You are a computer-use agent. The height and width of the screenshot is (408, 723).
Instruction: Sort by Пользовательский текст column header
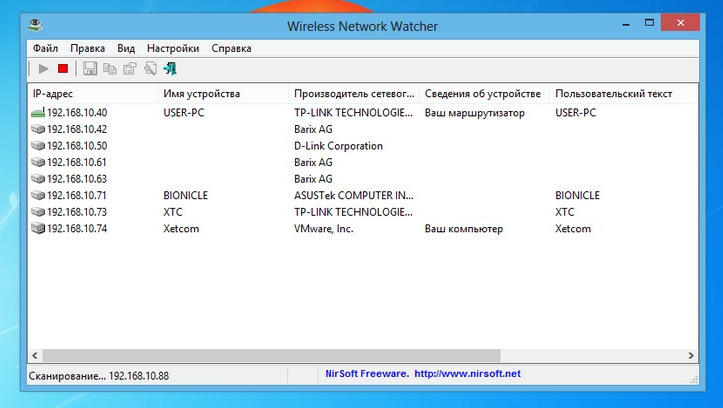[622, 94]
